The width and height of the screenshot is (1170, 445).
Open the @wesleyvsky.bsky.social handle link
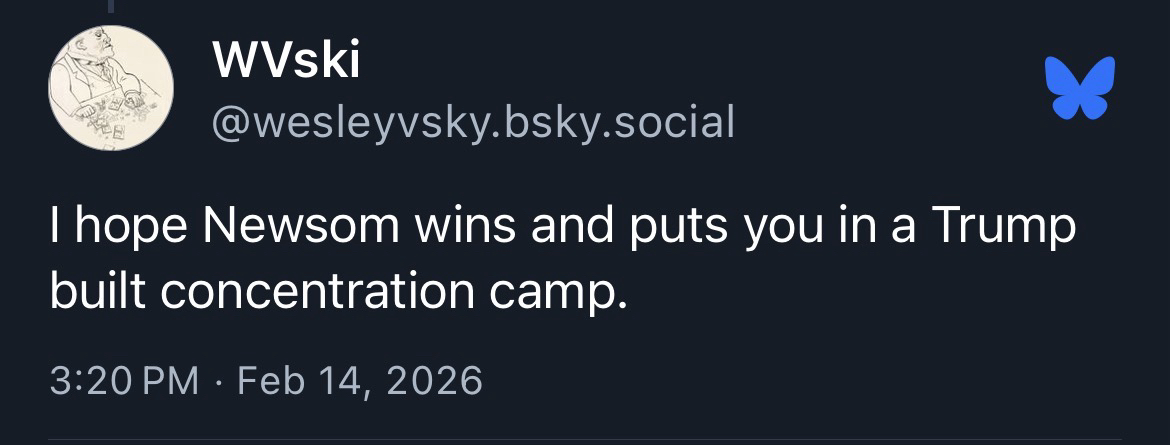(472, 122)
